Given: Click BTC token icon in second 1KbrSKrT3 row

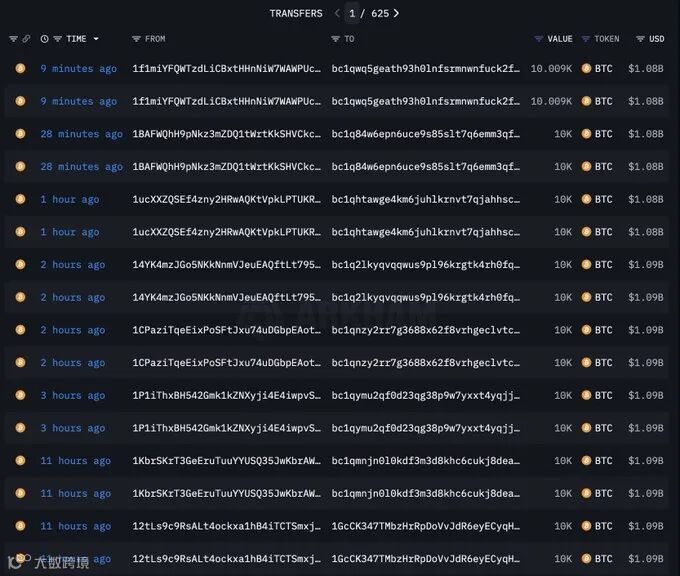Looking at the screenshot, I should pos(586,493).
